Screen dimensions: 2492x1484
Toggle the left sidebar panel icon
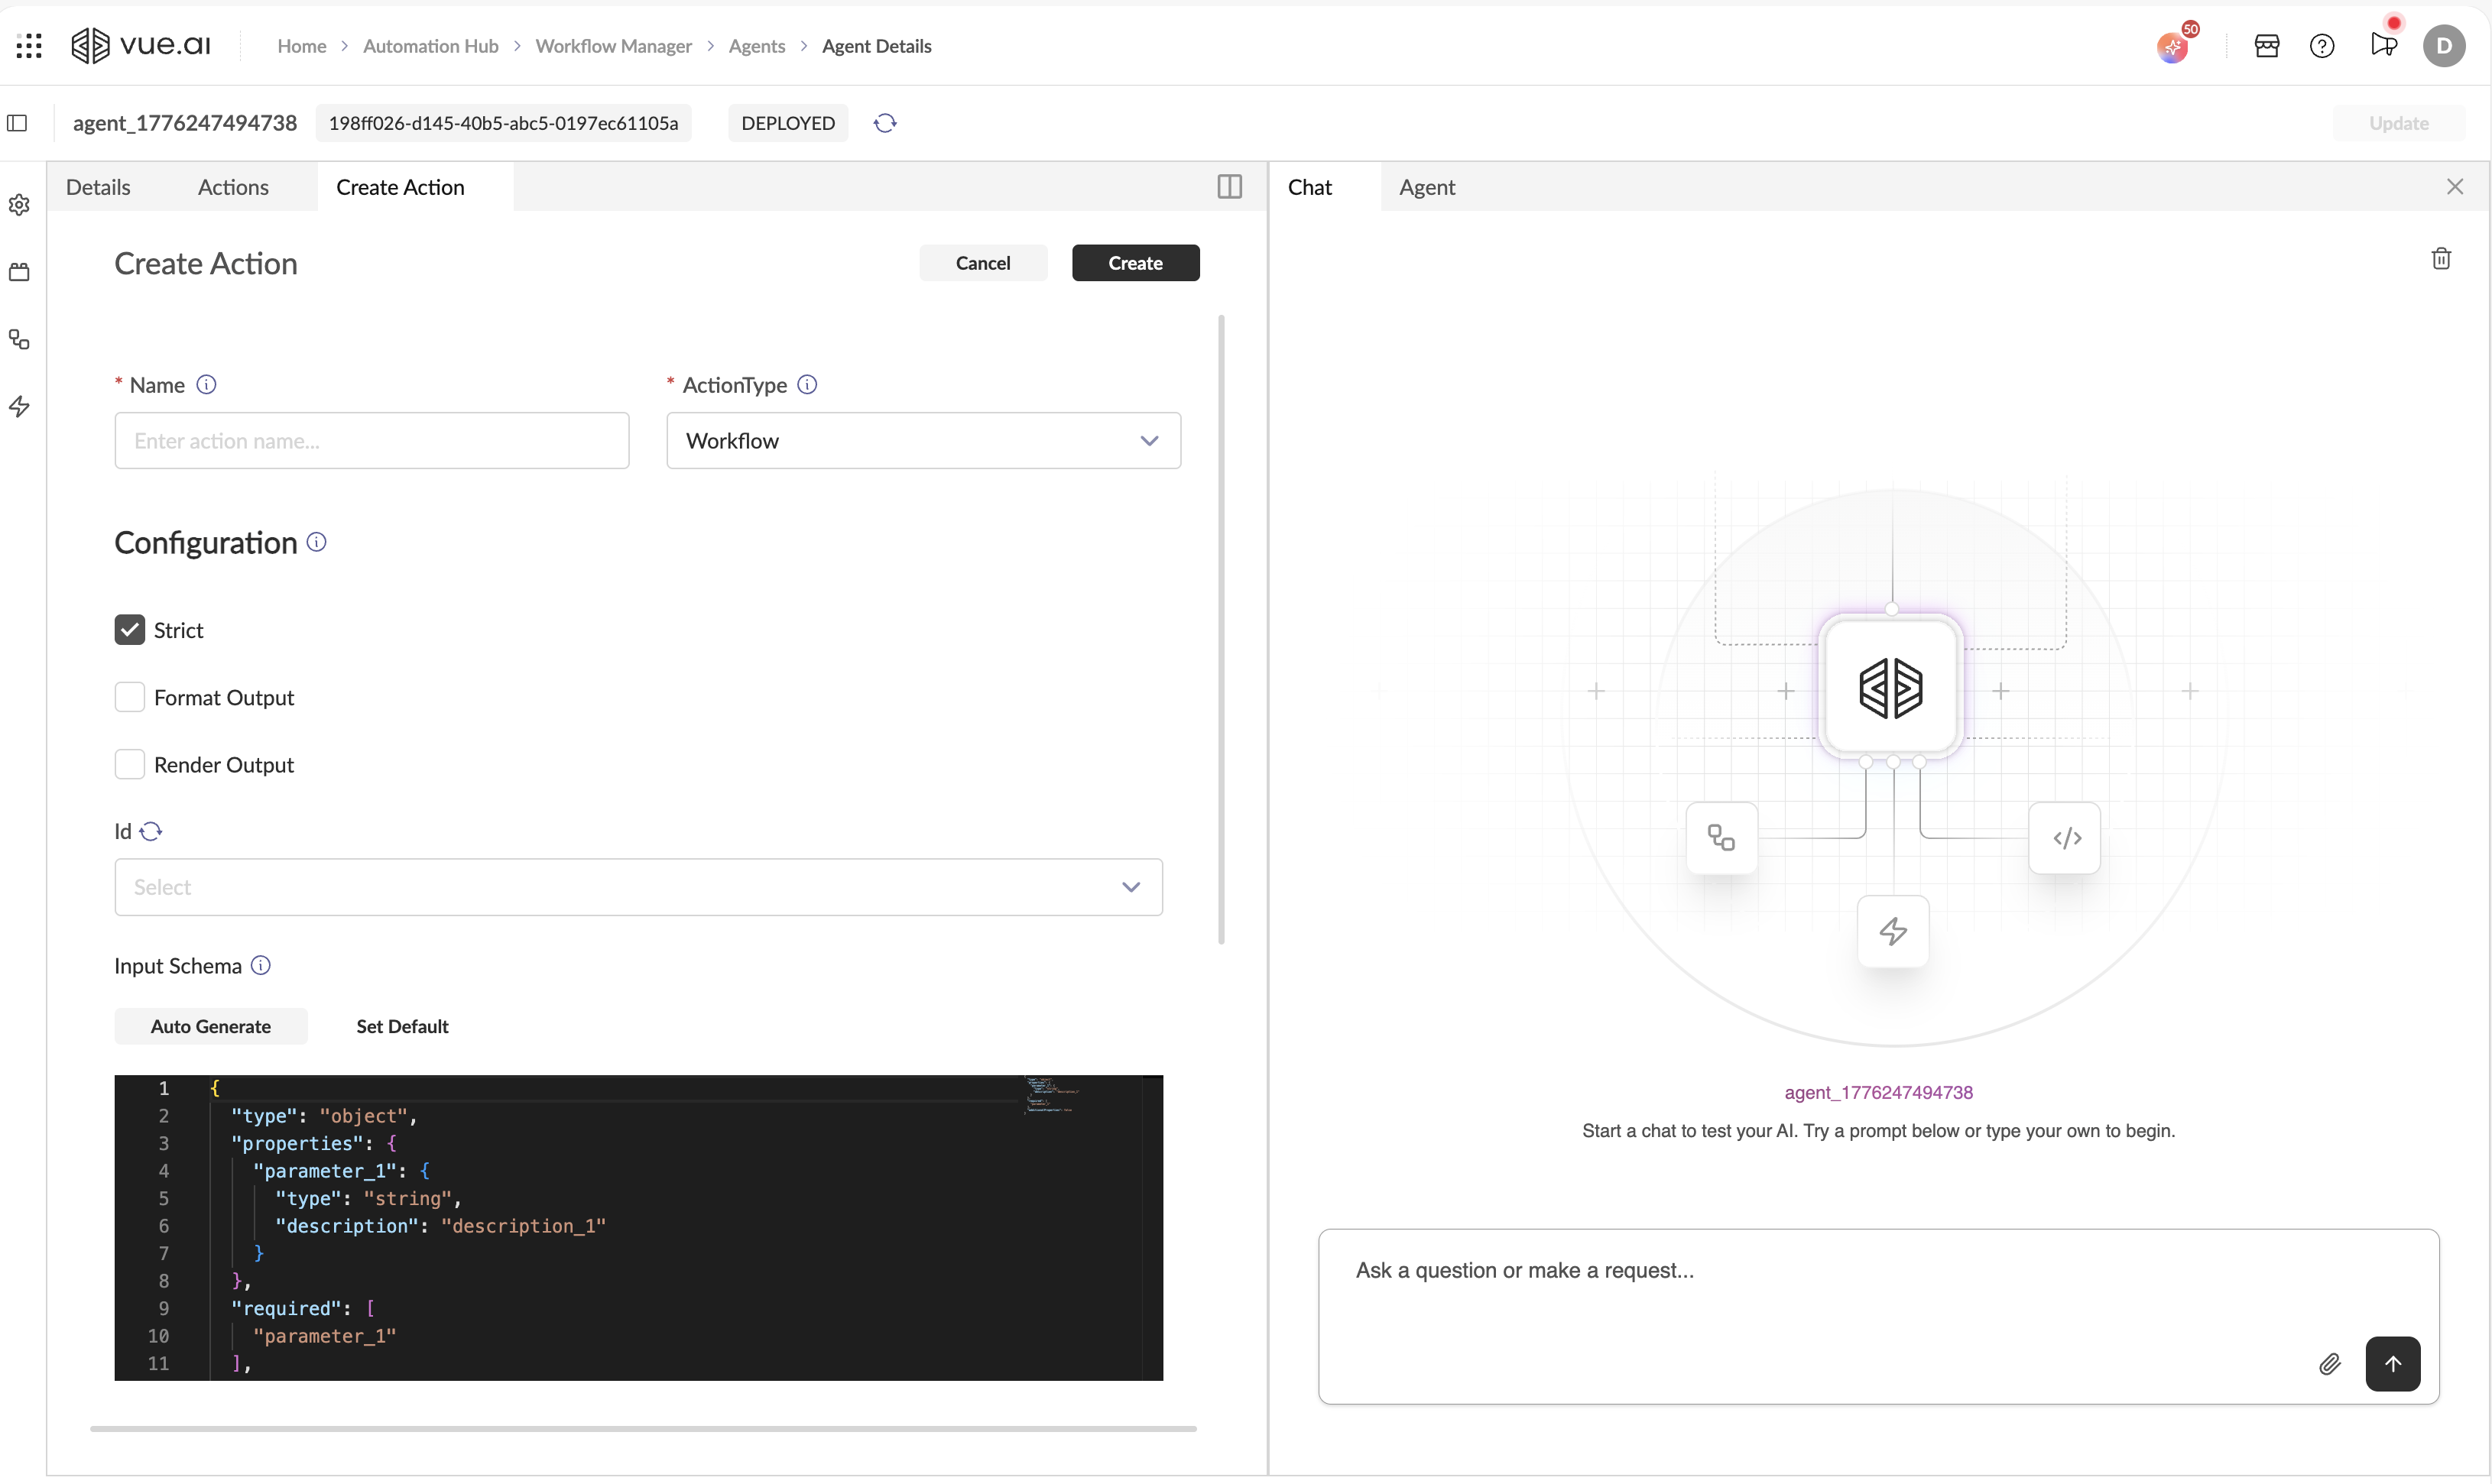pos(17,123)
